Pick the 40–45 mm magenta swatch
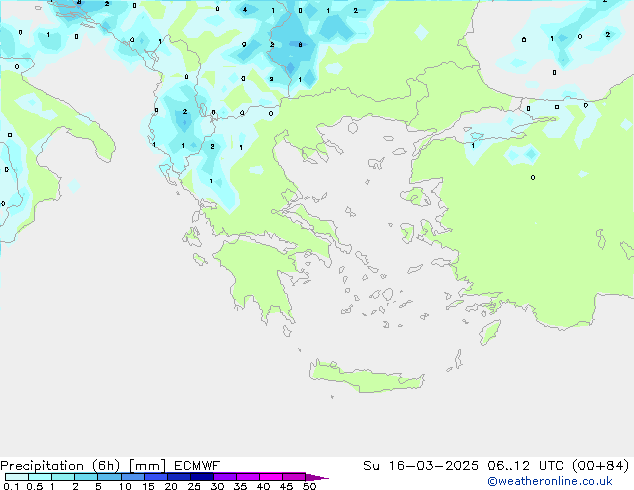 coord(271,477)
